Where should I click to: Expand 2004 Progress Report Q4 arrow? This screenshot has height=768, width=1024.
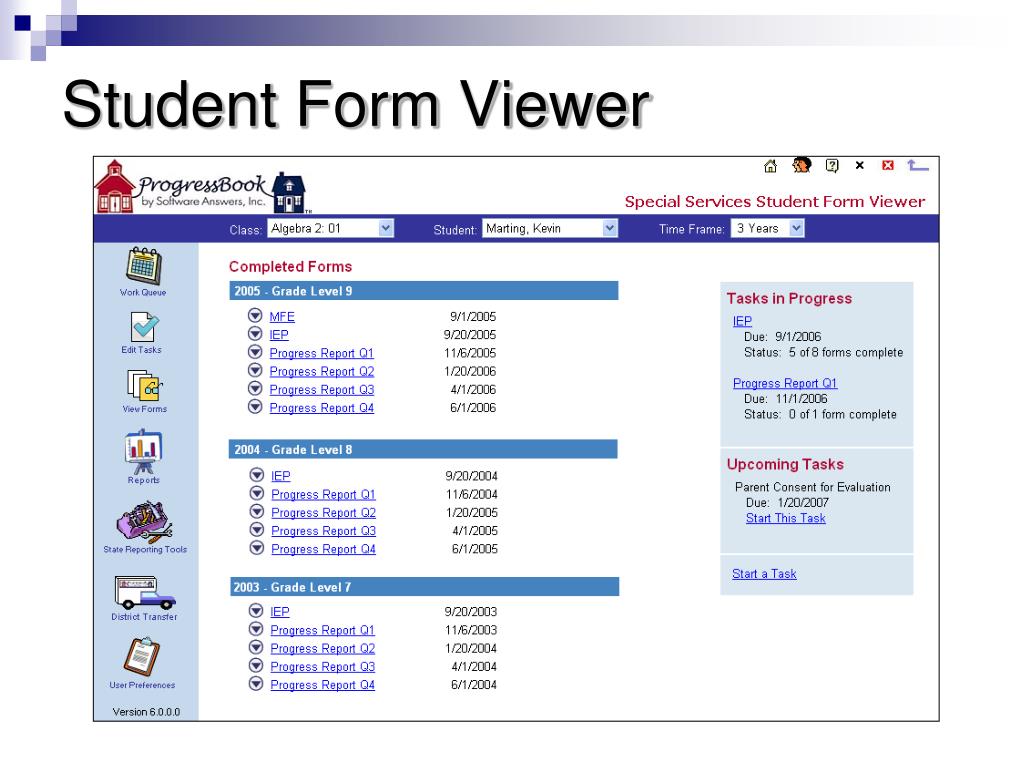[257, 548]
